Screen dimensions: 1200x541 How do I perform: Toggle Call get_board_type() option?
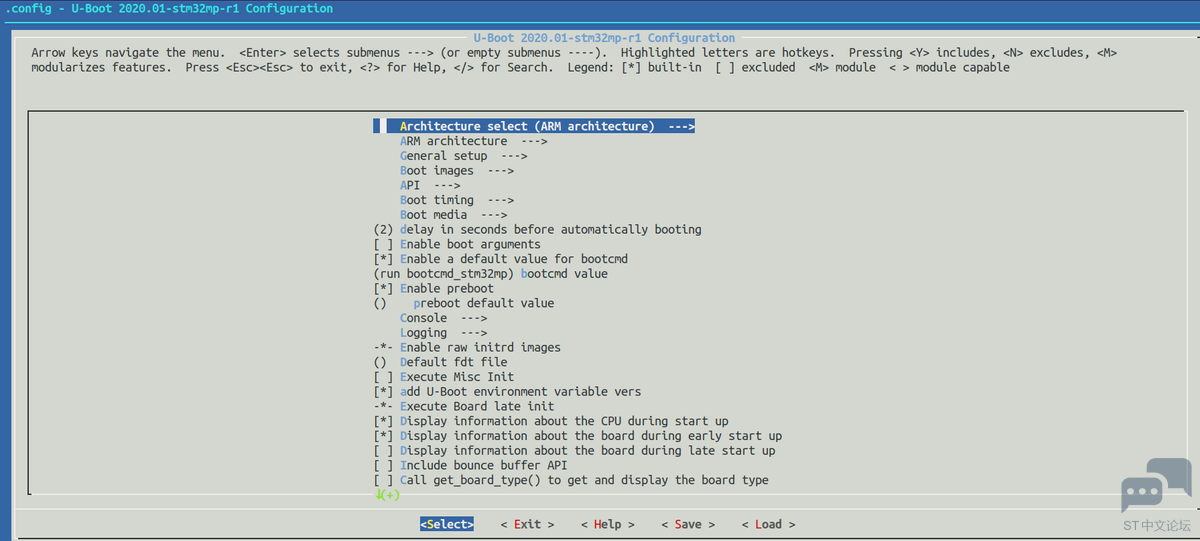[x=571, y=480]
